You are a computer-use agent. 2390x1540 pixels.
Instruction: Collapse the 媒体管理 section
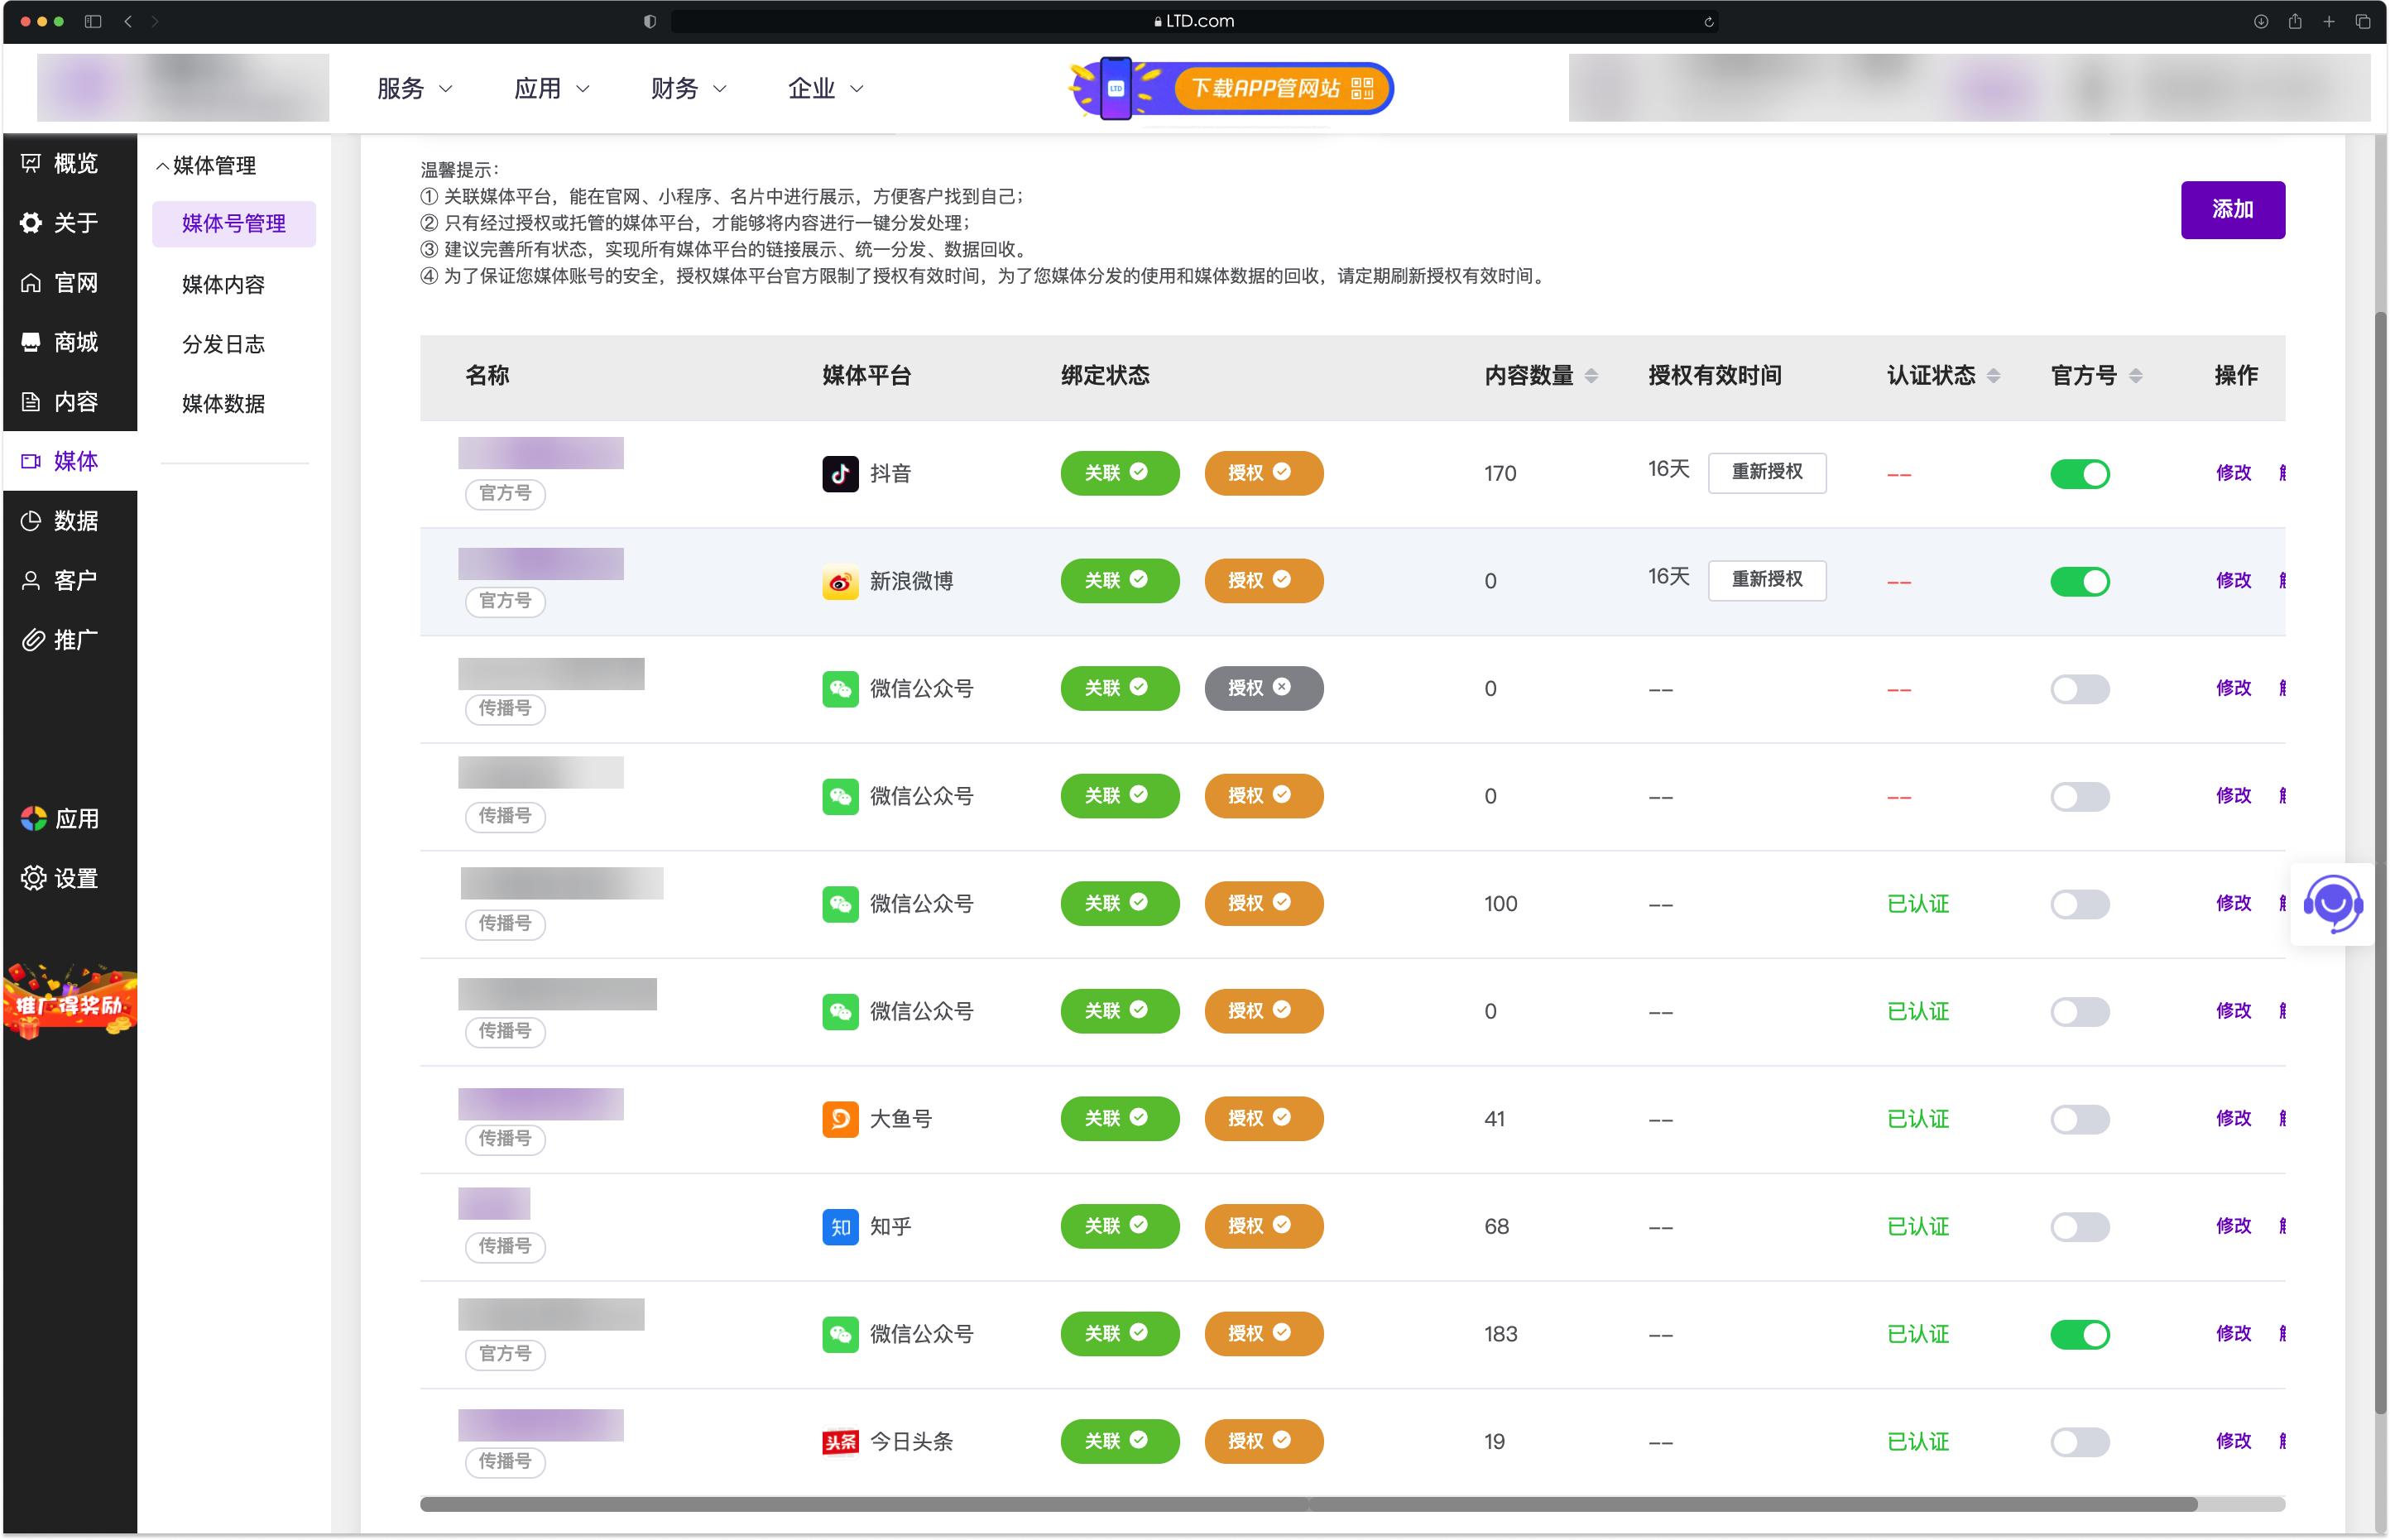208,165
